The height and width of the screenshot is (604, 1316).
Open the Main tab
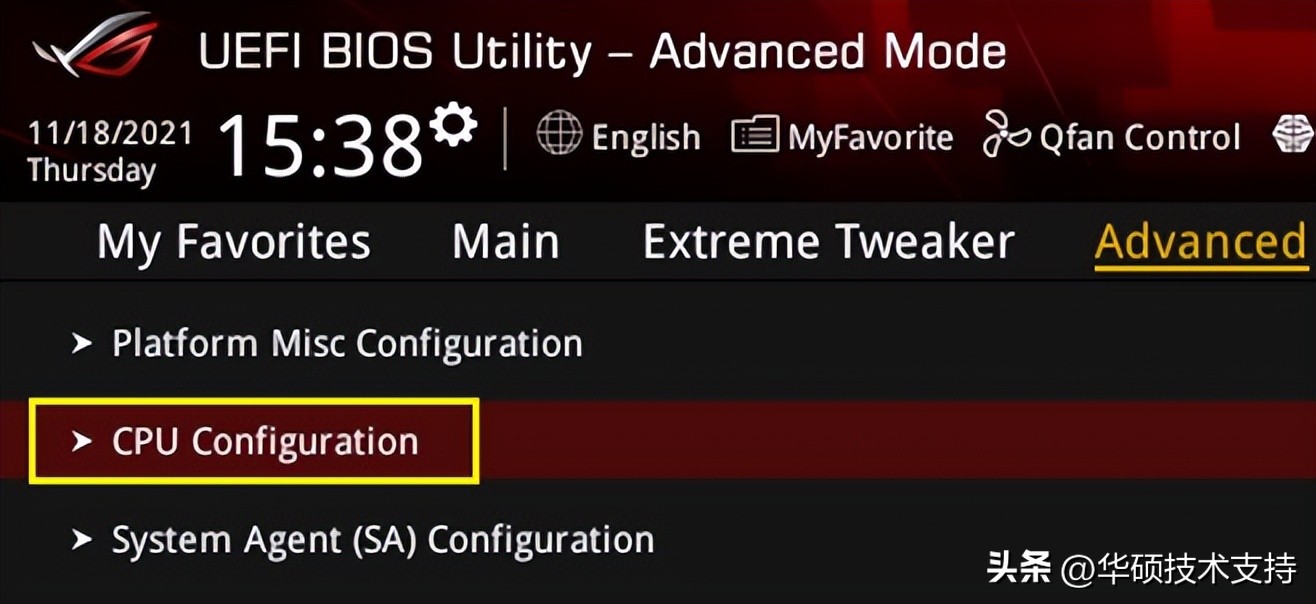pyautogui.click(x=505, y=243)
